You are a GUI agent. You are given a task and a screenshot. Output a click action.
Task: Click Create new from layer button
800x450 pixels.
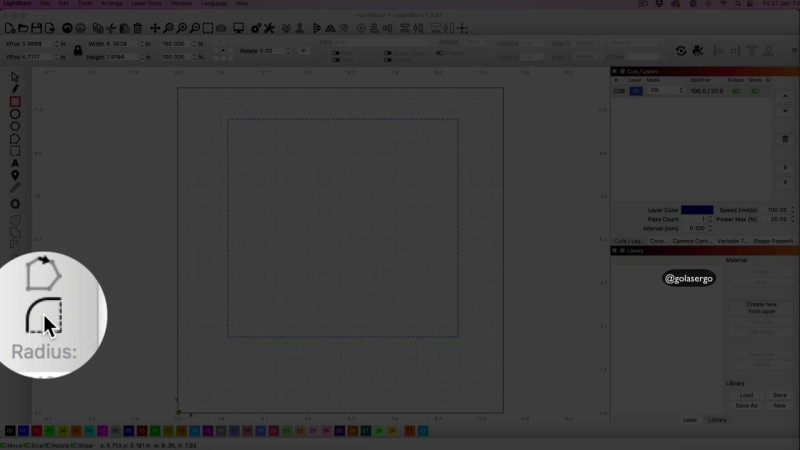761,308
